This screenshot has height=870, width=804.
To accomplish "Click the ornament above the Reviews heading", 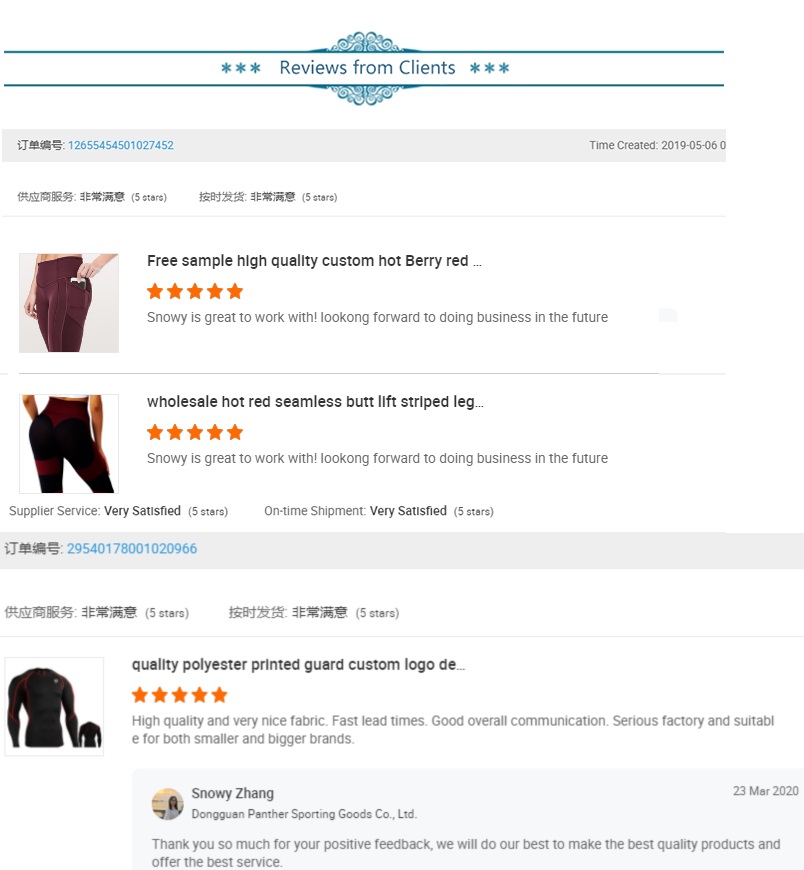I will click(x=366, y=42).
